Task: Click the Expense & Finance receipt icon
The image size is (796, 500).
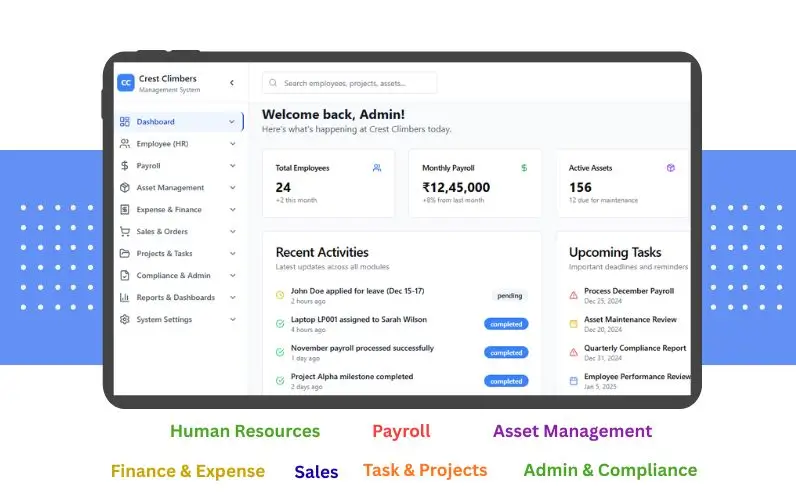Action: tap(124, 209)
